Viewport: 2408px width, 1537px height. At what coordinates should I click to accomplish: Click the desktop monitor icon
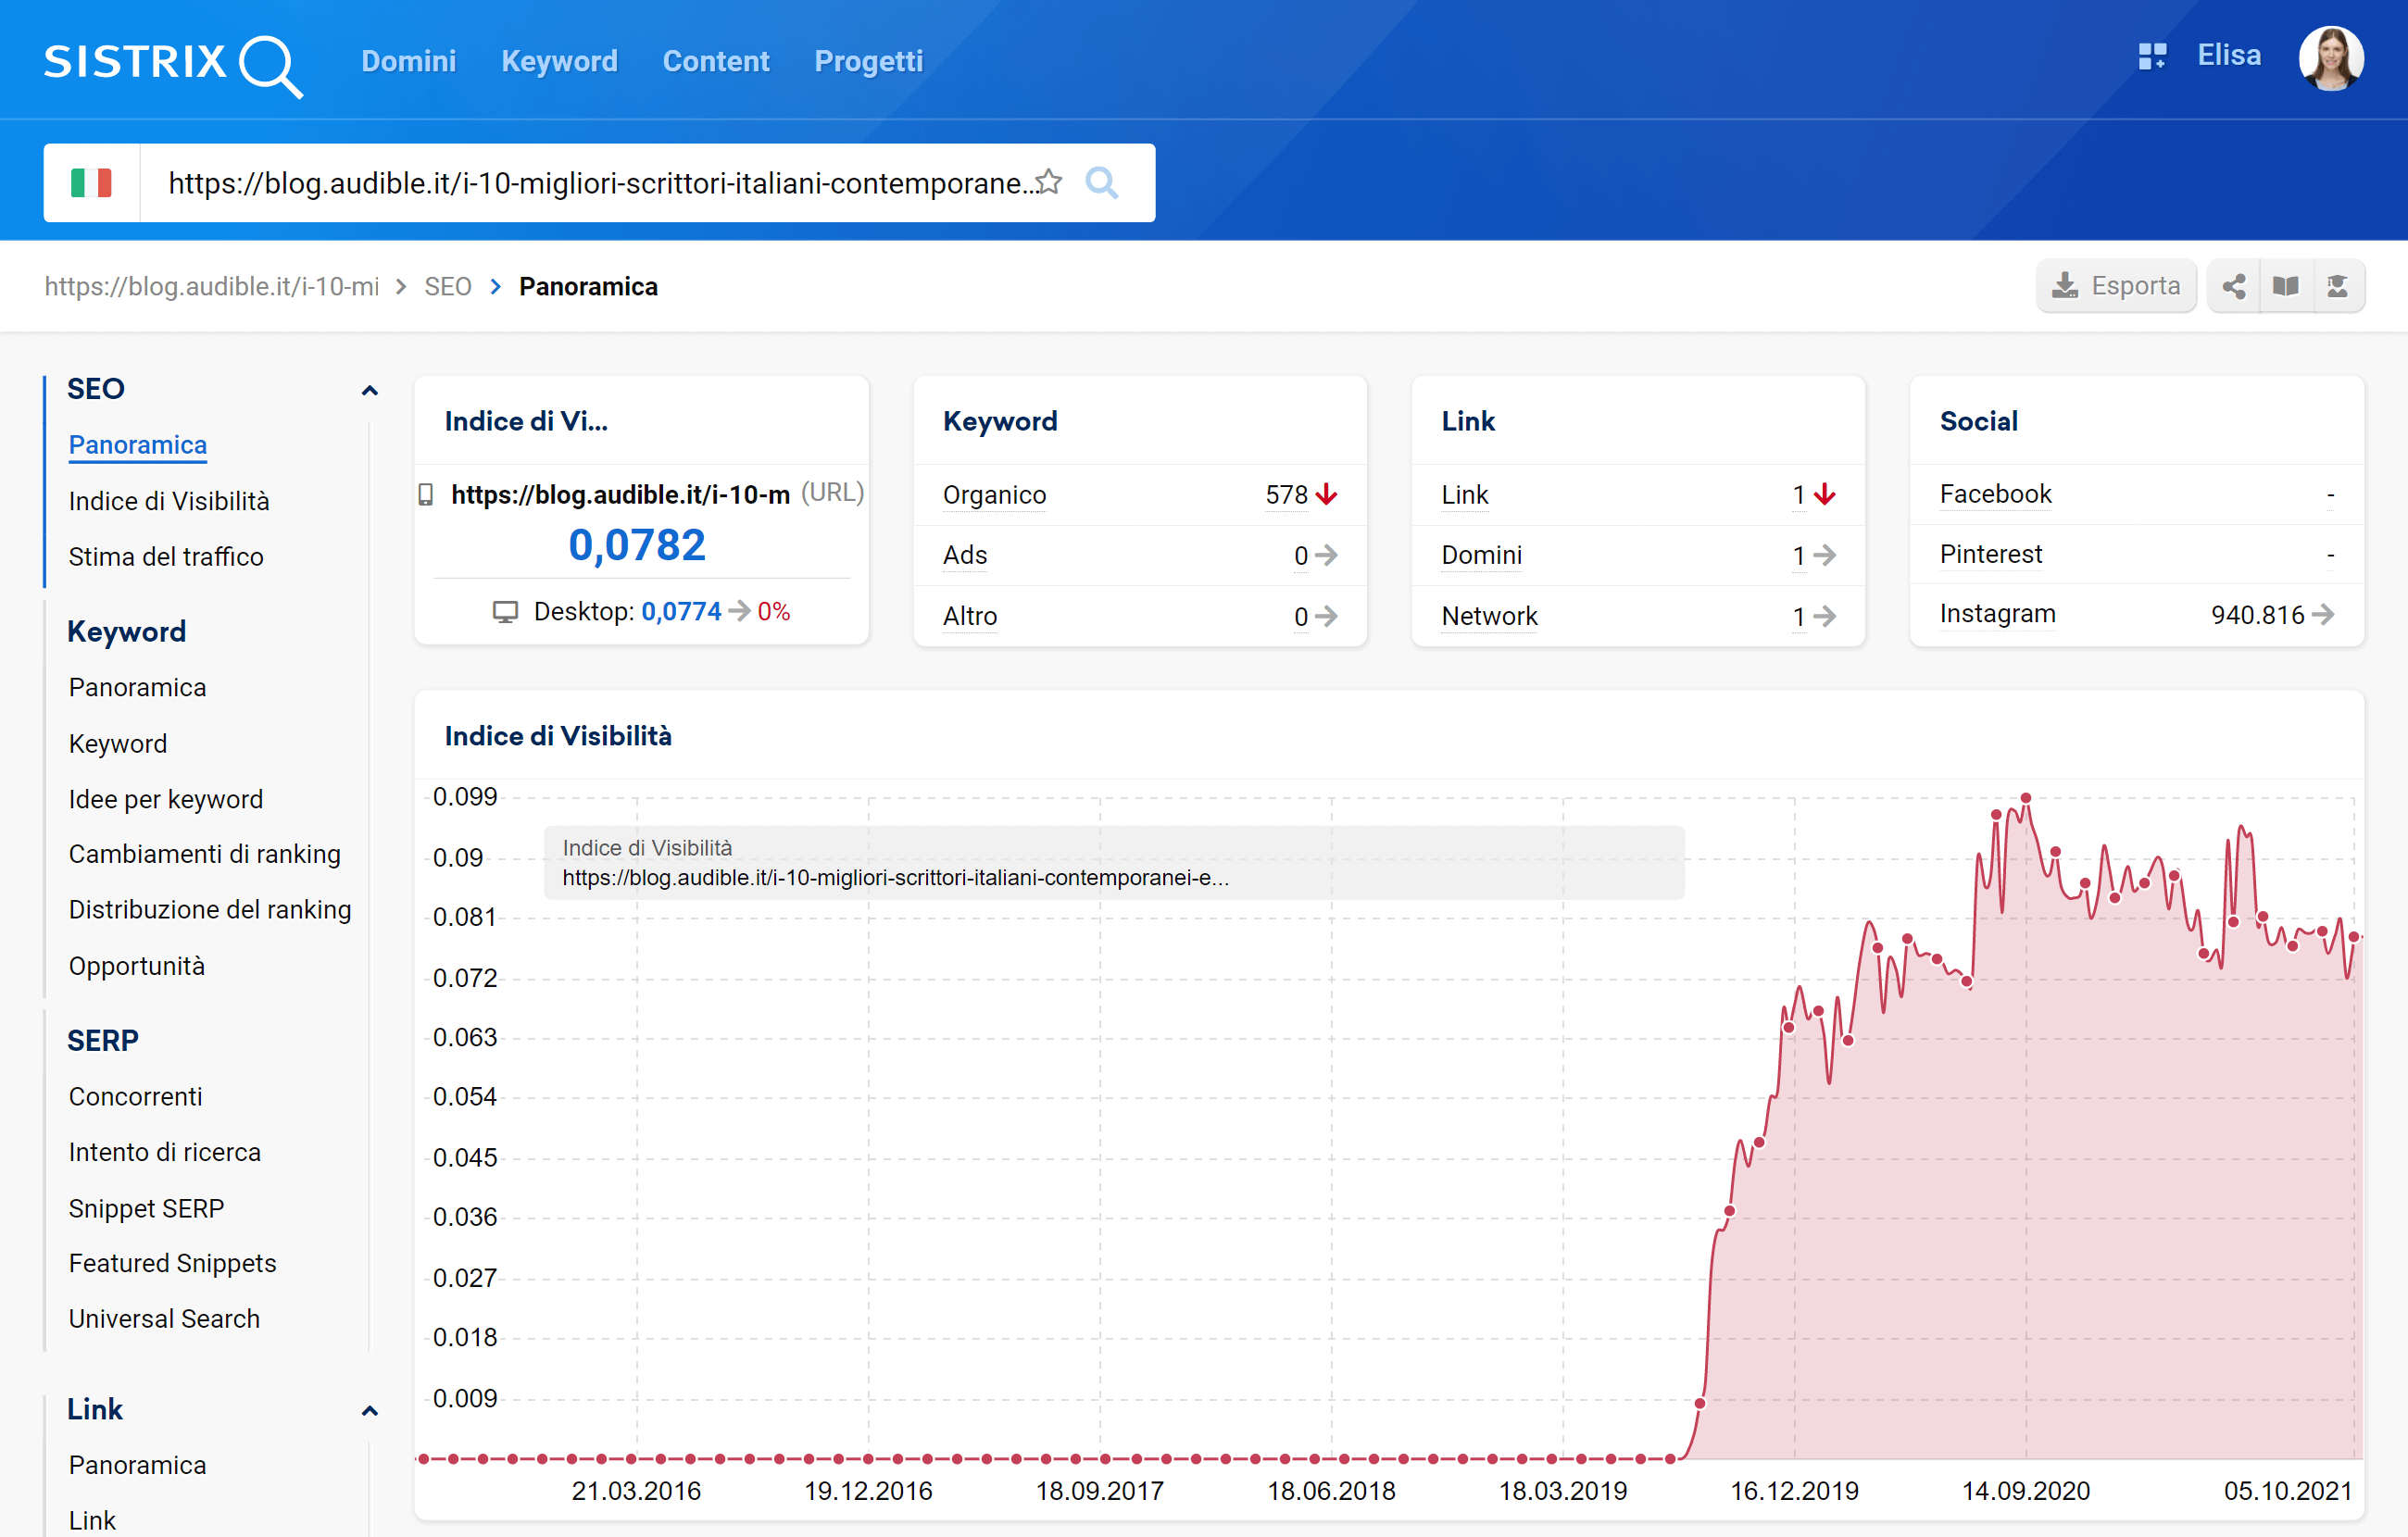click(505, 612)
